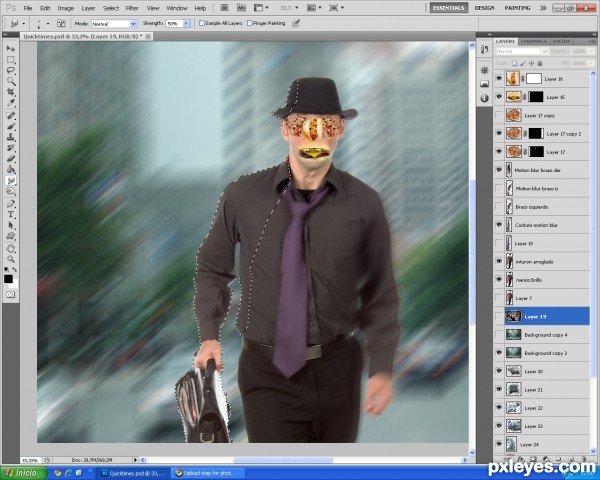
Task: Open the tool preset picker arrow
Action: pyautogui.click(x=23, y=24)
